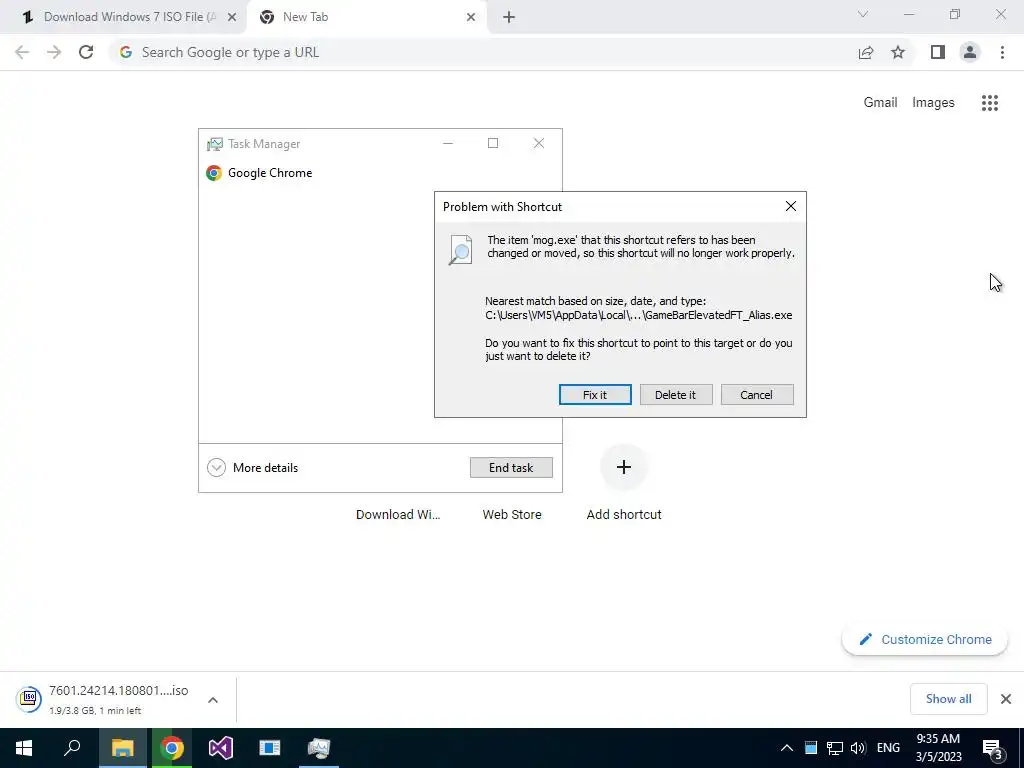This screenshot has width=1024, height=768.
Task: Open the Download Wi... shortcut
Action: (398, 515)
